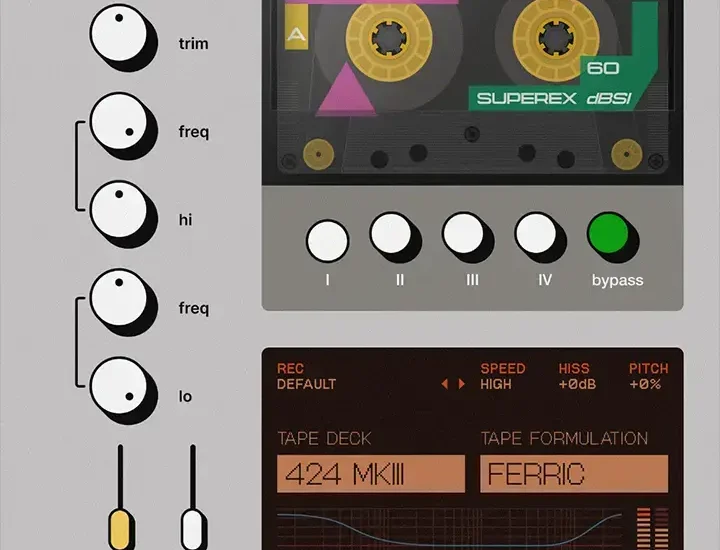
Task: Click the hi band freq knob
Action: (x=119, y=121)
